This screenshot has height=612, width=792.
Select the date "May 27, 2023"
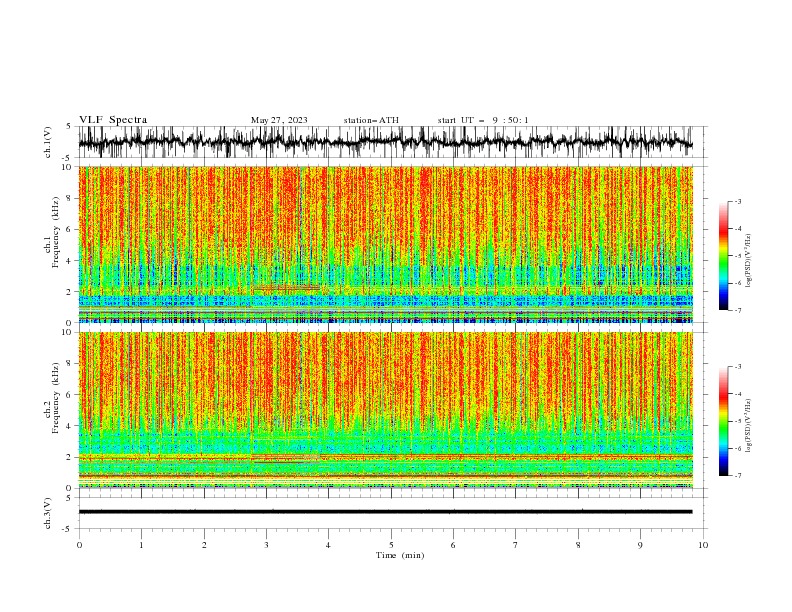pos(279,120)
